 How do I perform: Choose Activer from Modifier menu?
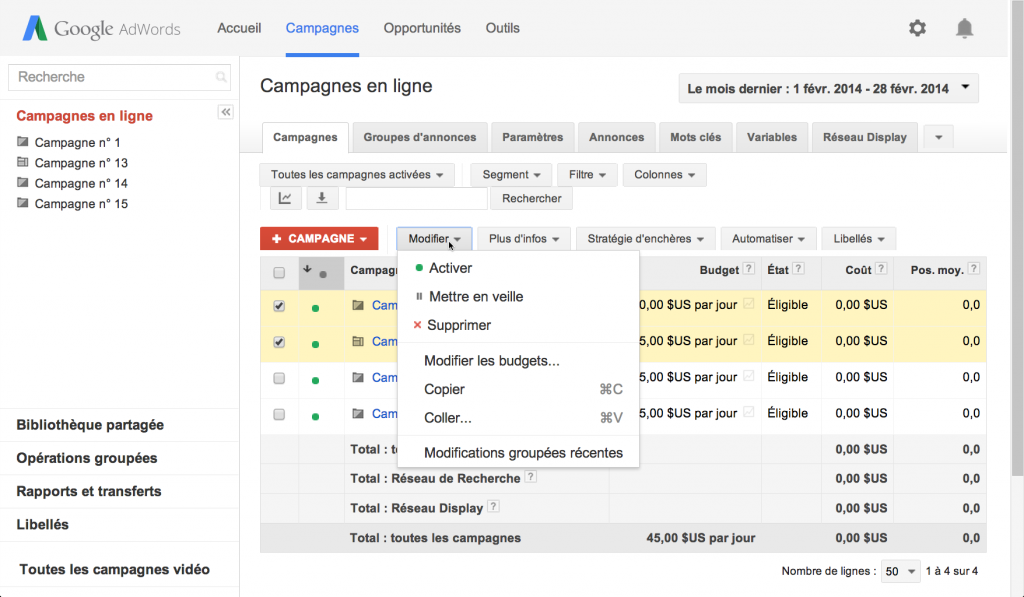click(519, 268)
